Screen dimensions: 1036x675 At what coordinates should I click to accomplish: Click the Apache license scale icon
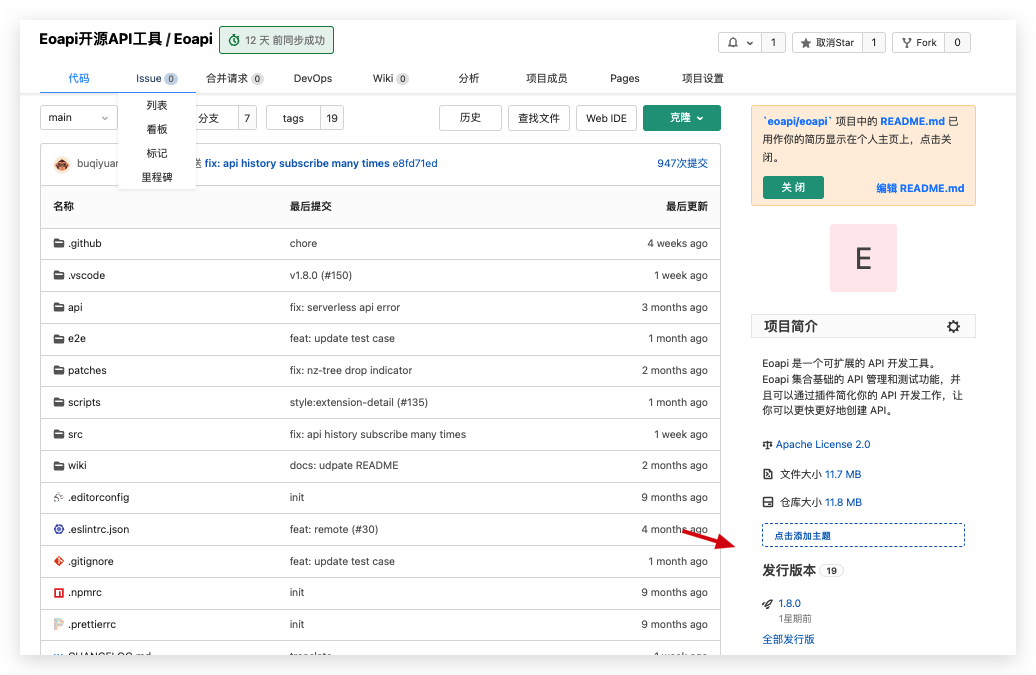(767, 444)
